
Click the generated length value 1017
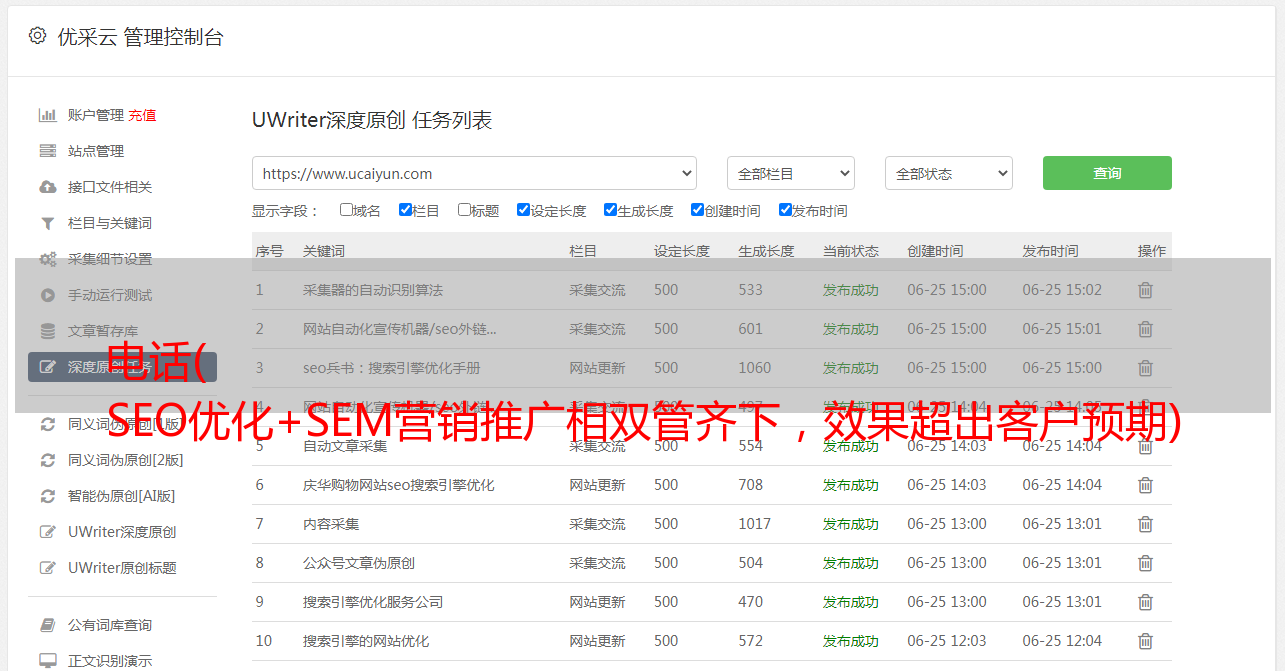[755, 524]
